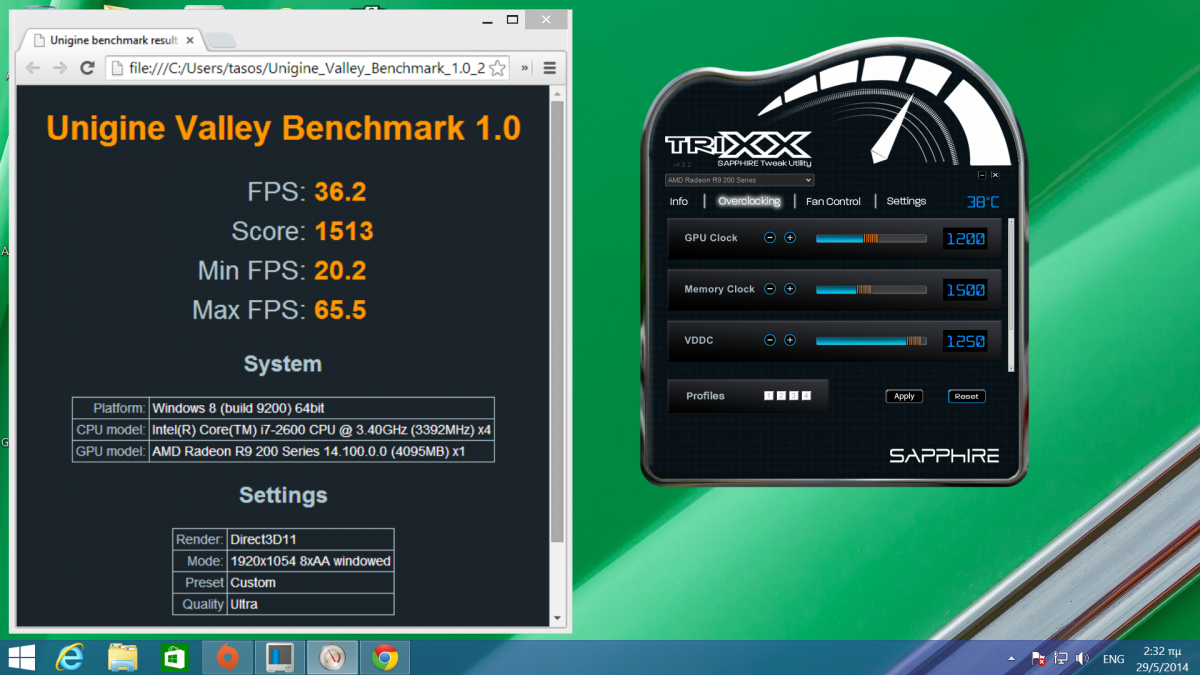Open the Windows Start button
The width and height of the screenshot is (1200, 675).
pos(21,657)
